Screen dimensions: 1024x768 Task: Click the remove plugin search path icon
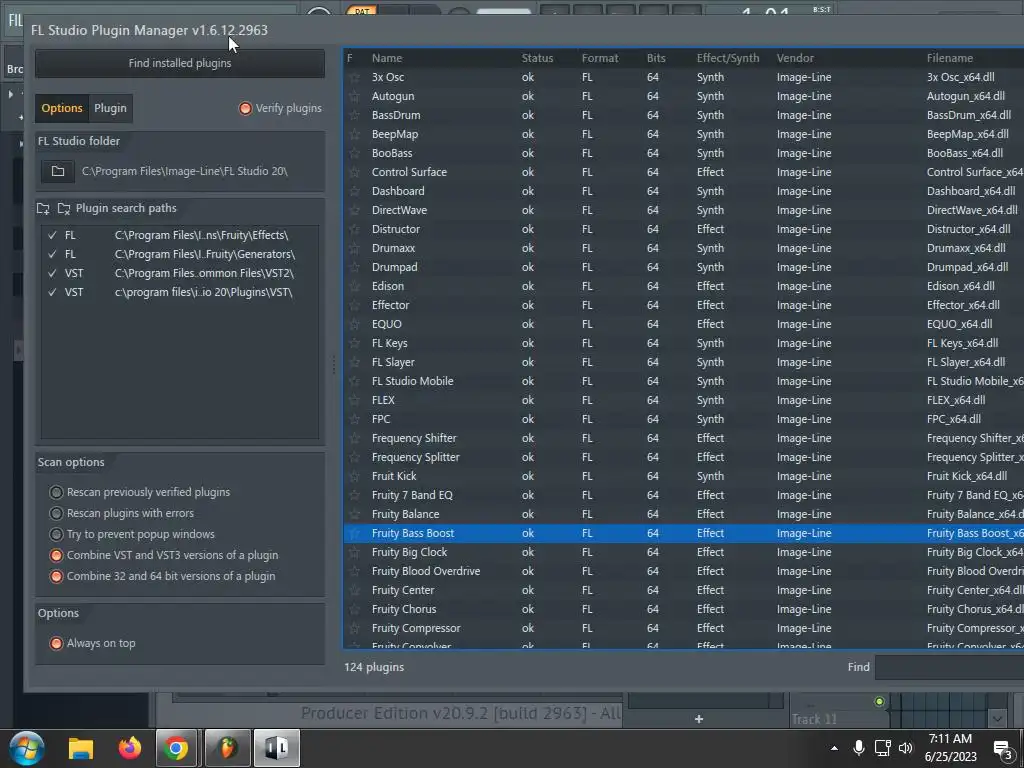[x=64, y=208]
